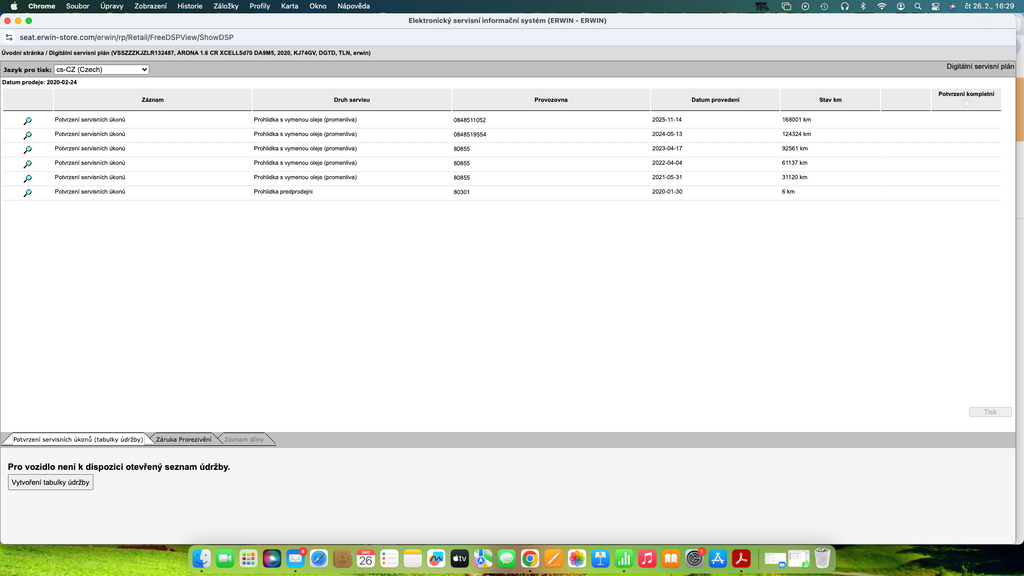
Task: Open Safari from the Dock
Action: click(x=319, y=558)
